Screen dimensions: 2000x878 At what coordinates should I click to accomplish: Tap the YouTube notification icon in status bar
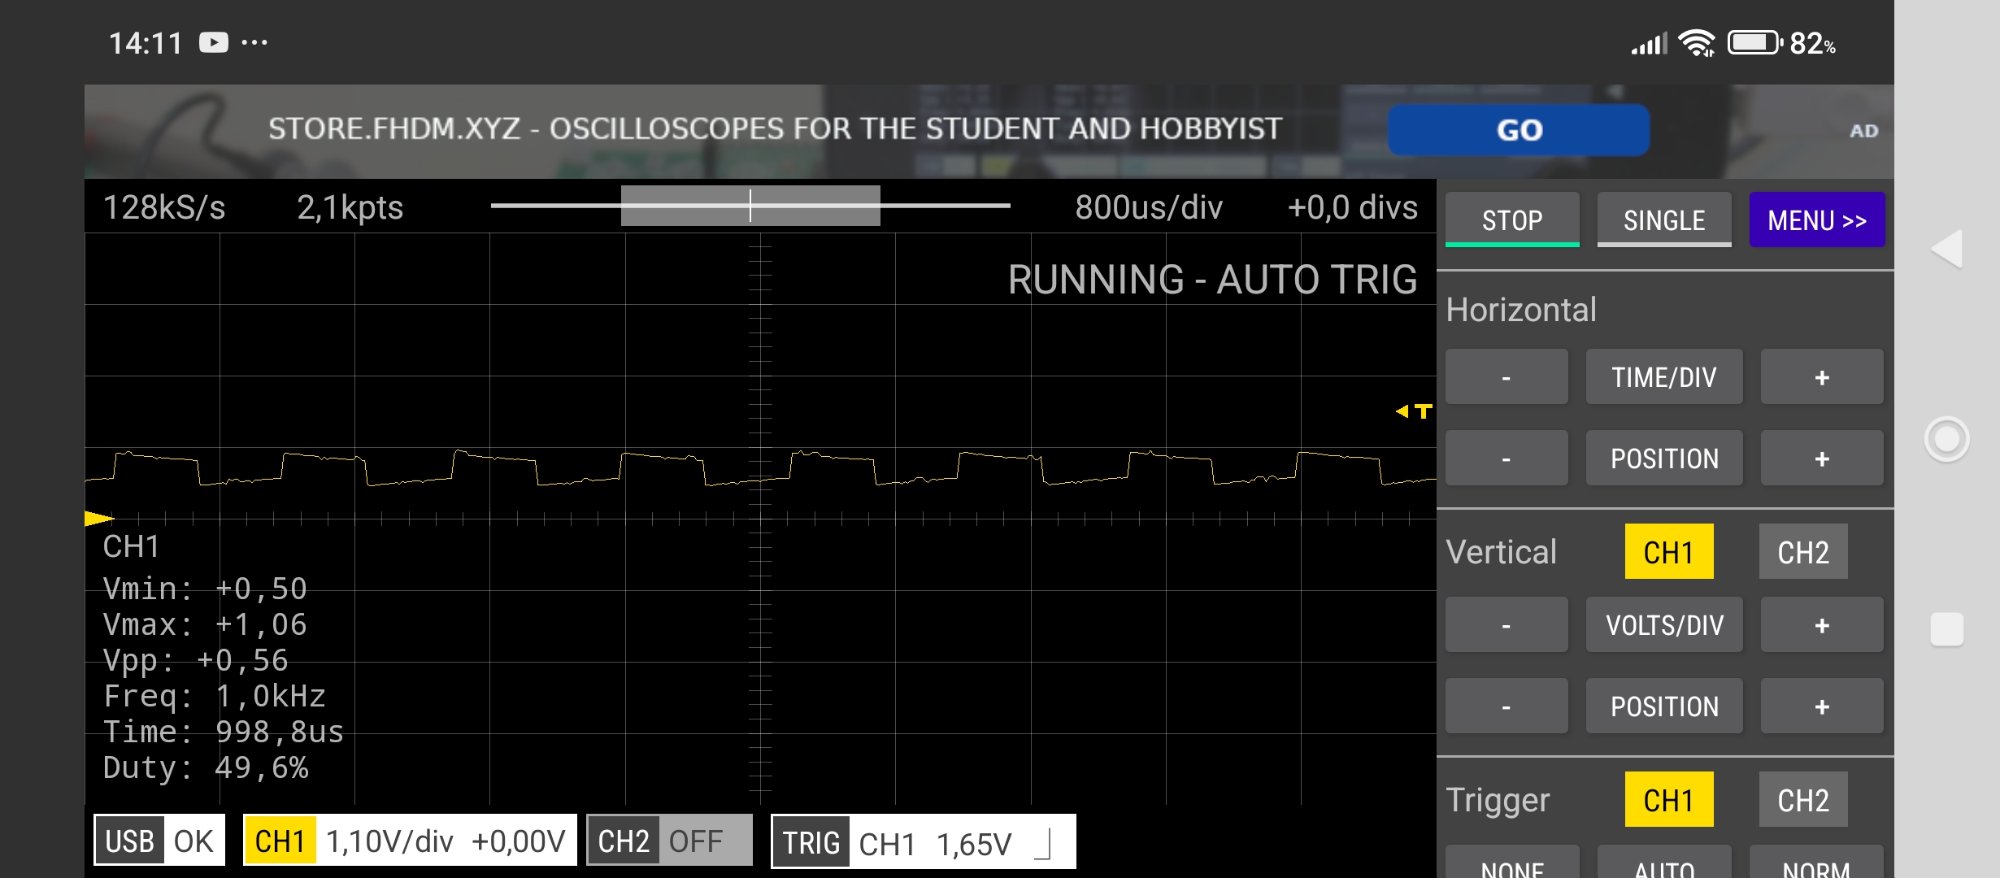pos(213,43)
